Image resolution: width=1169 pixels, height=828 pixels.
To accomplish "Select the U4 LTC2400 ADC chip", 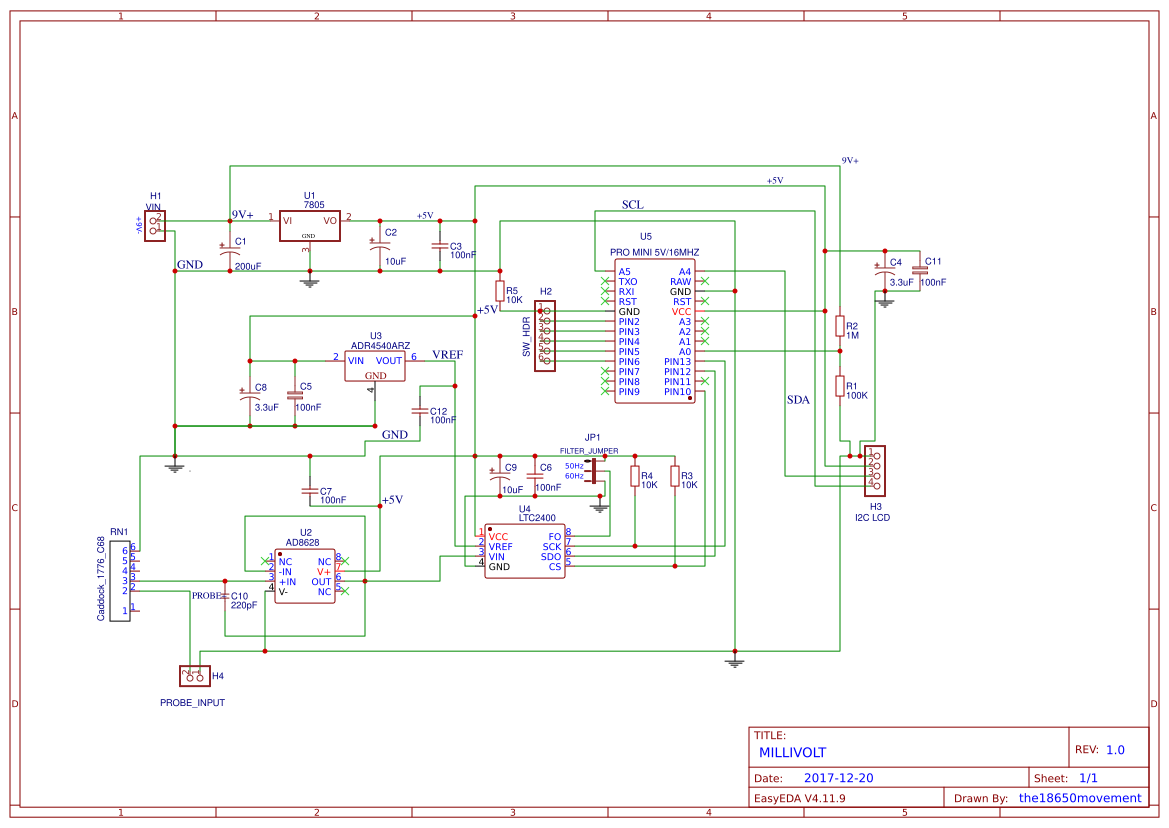I will coord(525,551).
